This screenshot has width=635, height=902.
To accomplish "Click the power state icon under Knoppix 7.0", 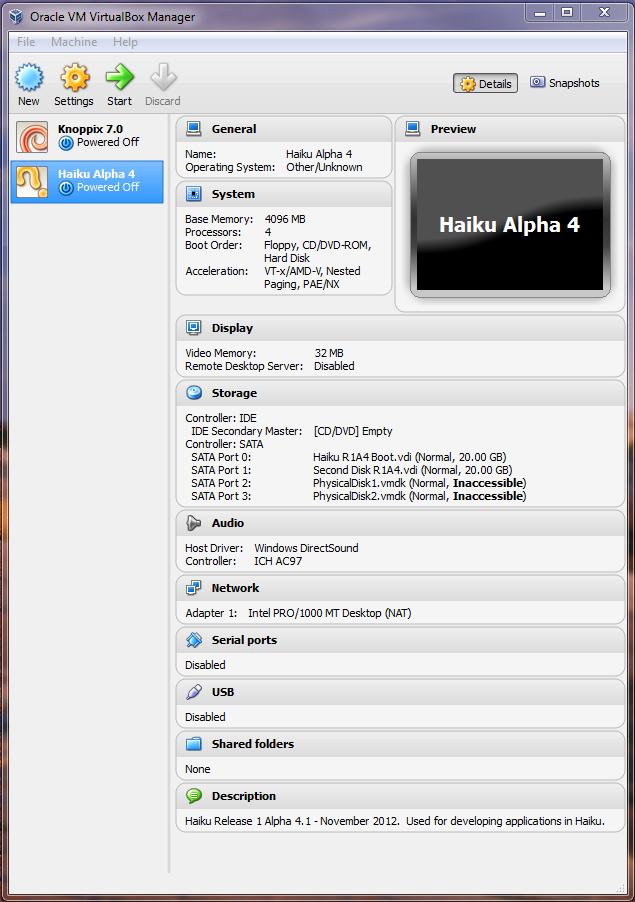I will 66,143.
